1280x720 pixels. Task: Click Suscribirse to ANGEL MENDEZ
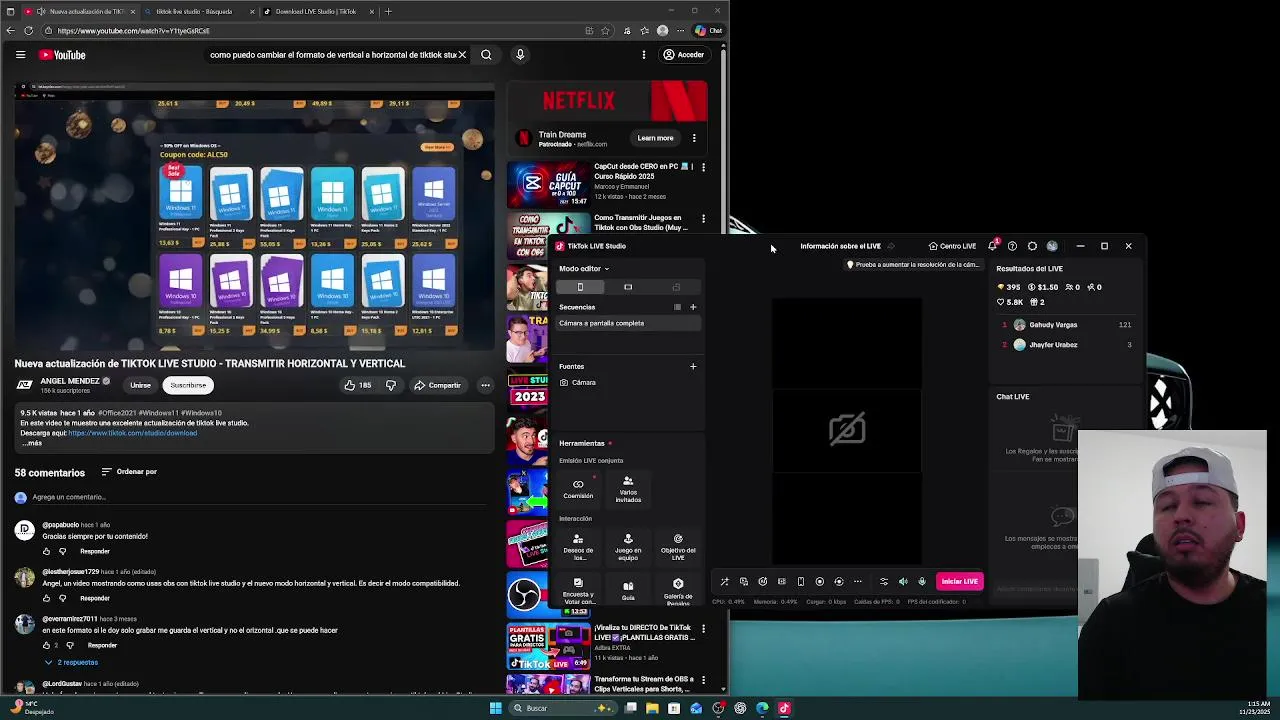(x=188, y=385)
